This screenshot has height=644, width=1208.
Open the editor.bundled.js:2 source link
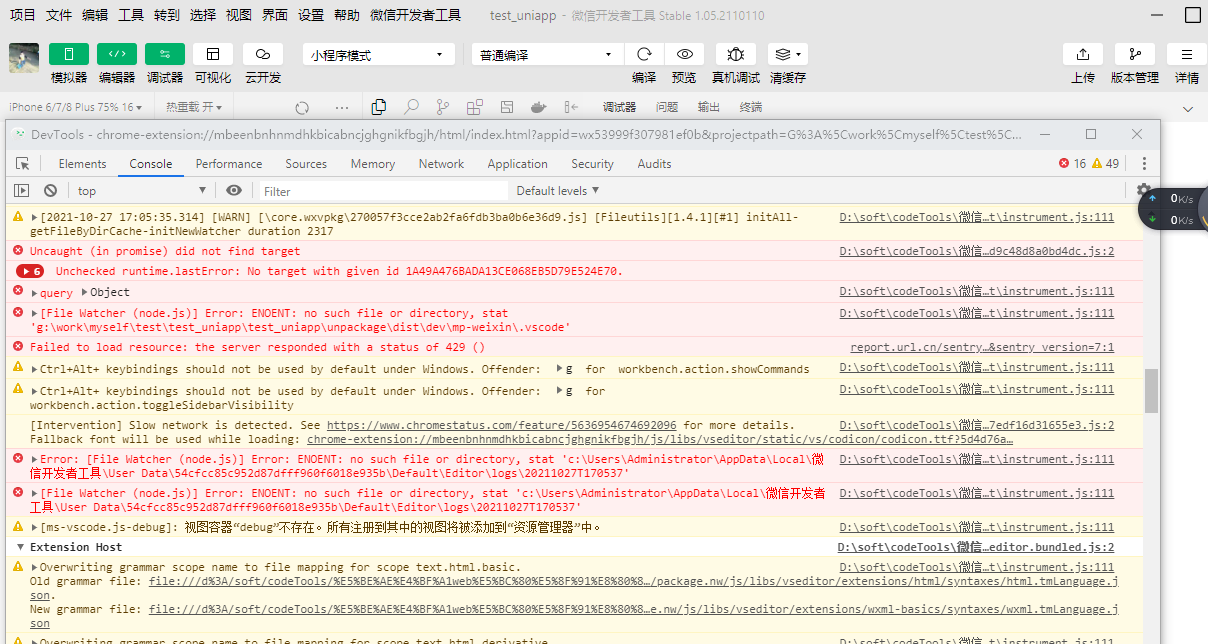976,547
